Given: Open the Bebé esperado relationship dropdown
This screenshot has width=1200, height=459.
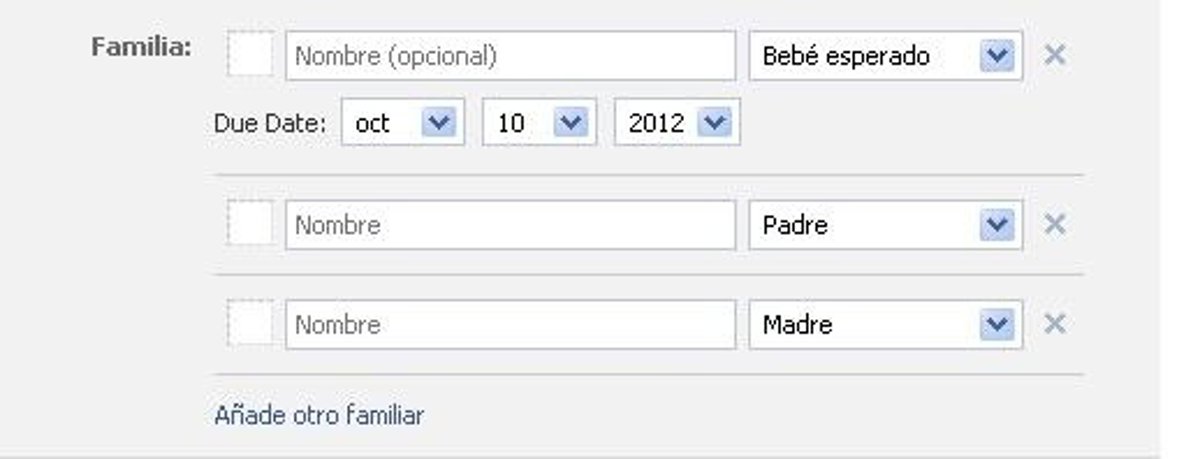Looking at the screenshot, I should (x=885, y=56).
